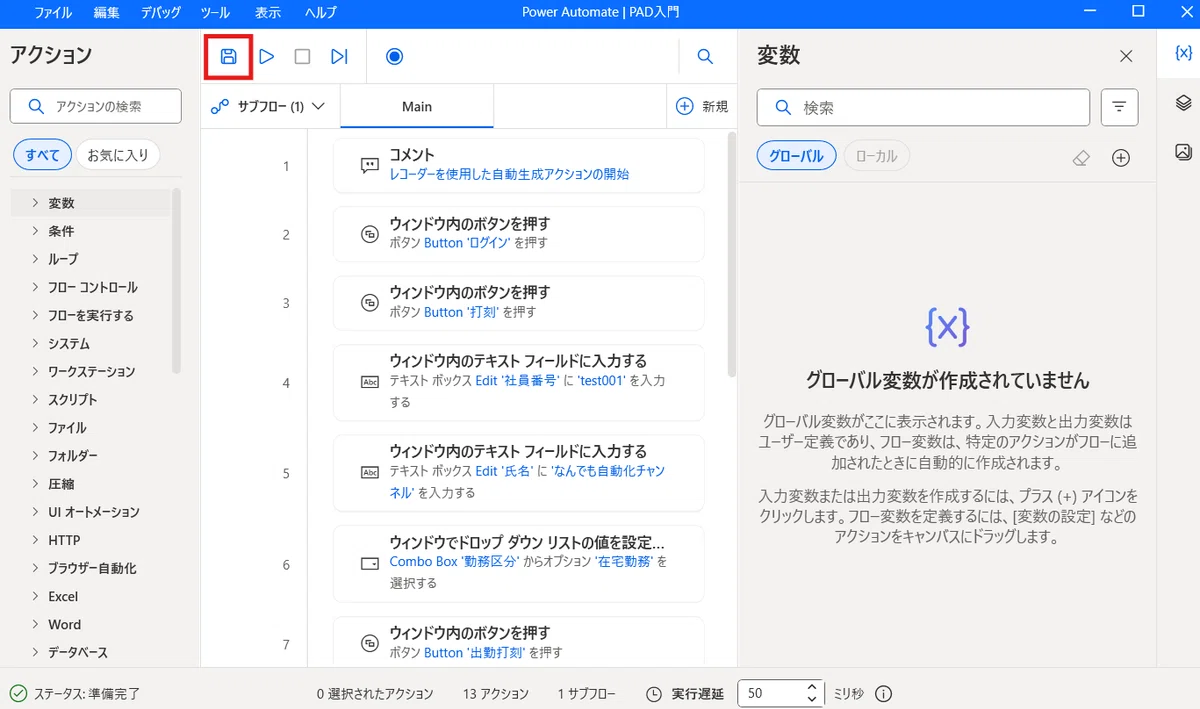1200x709 pixels.
Task: Expand the ループ action group
Action: click(35, 259)
